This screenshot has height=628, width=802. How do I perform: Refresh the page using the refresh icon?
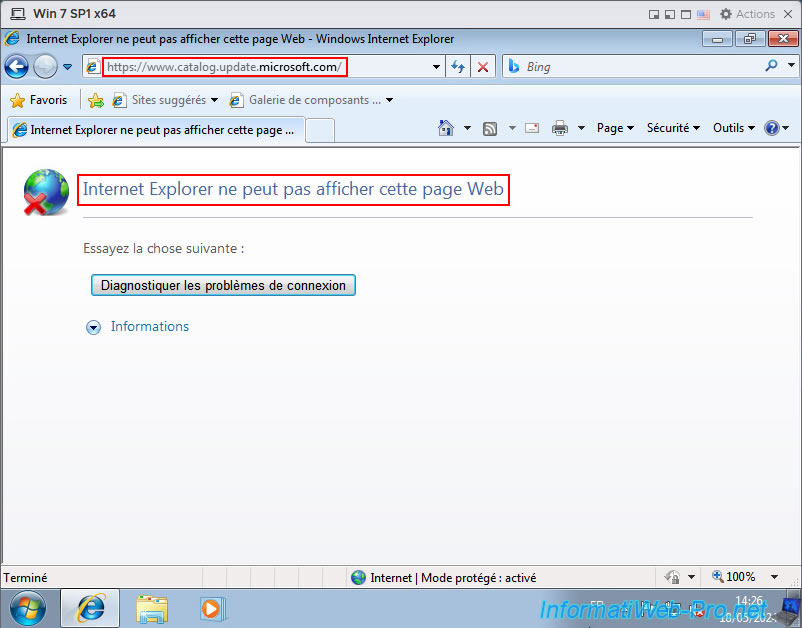(458, 67)
